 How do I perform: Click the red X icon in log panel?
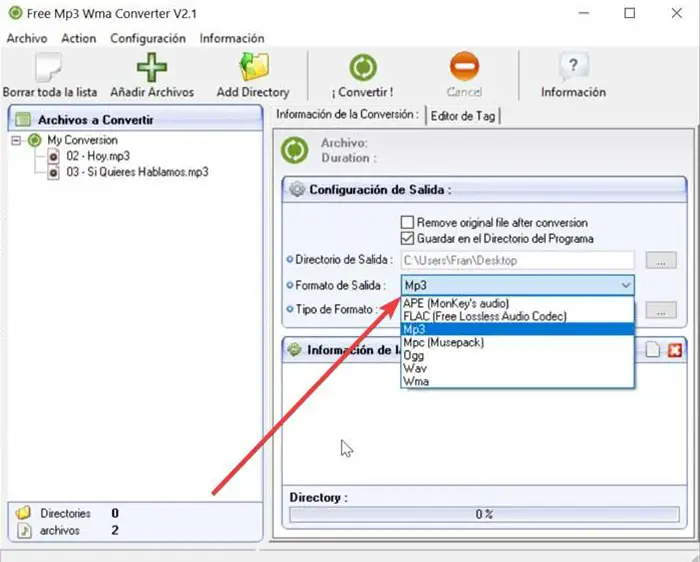pos(675,350)
